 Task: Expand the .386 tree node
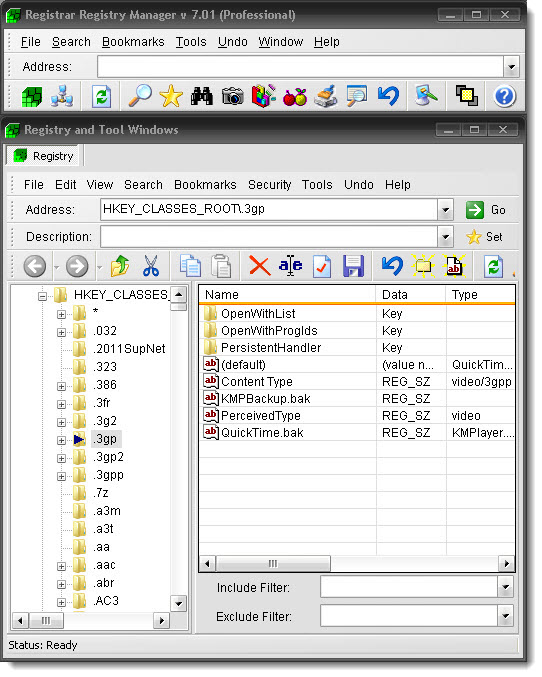click(x=61, y=386)
